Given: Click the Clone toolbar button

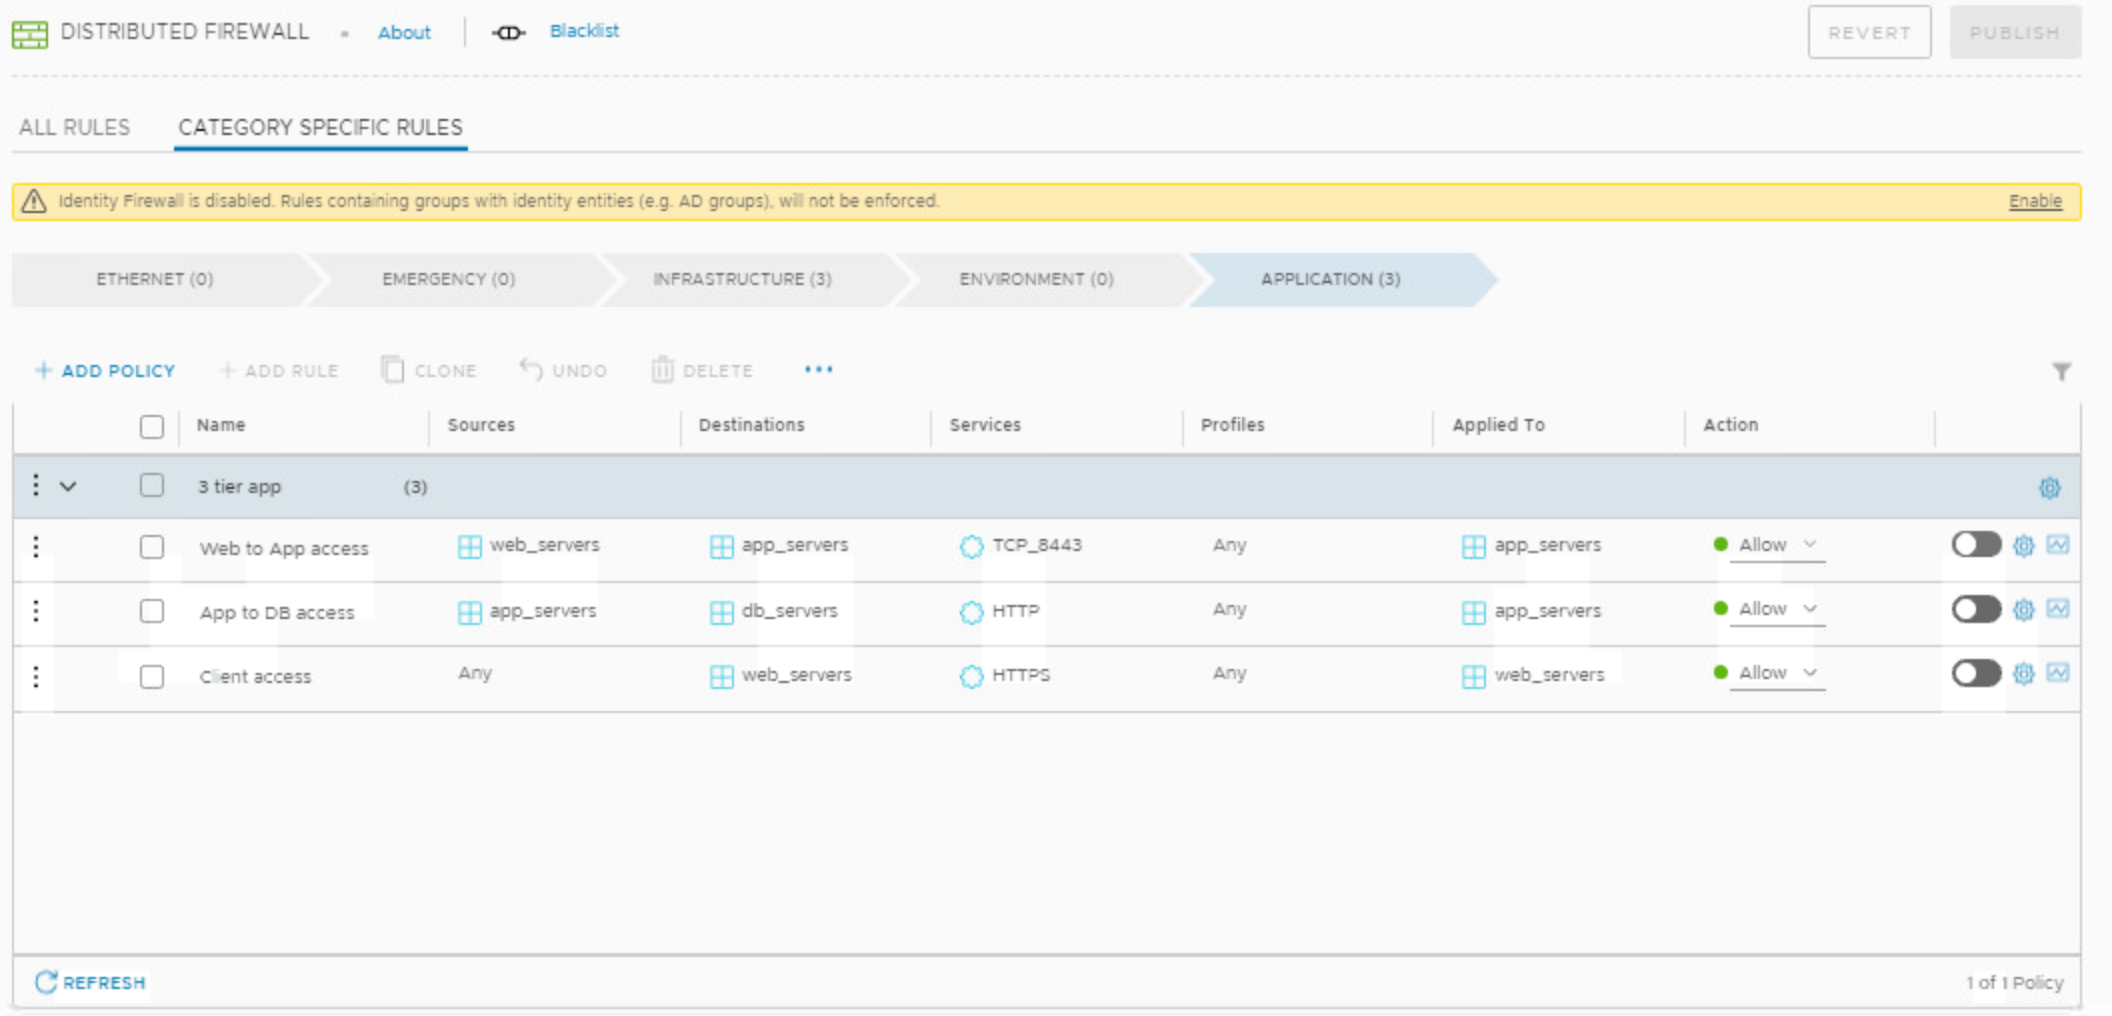Looking at the screenshot, I should (x=429, y=370).
